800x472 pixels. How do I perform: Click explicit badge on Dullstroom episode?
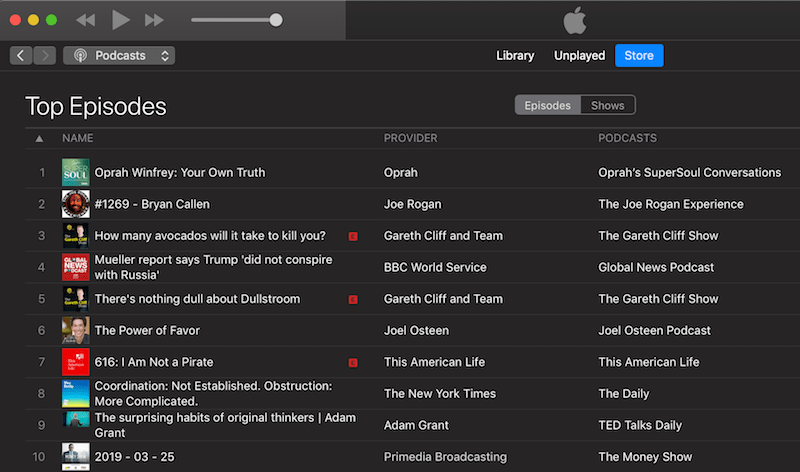tap(353, 300)
